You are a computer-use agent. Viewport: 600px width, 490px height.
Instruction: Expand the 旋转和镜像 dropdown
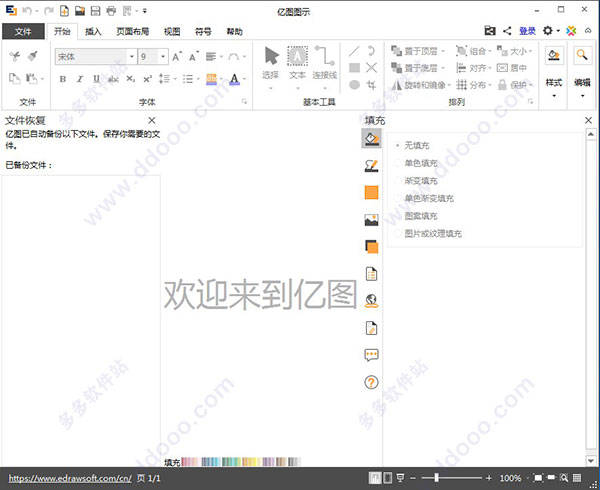click(x=449, y=85)
